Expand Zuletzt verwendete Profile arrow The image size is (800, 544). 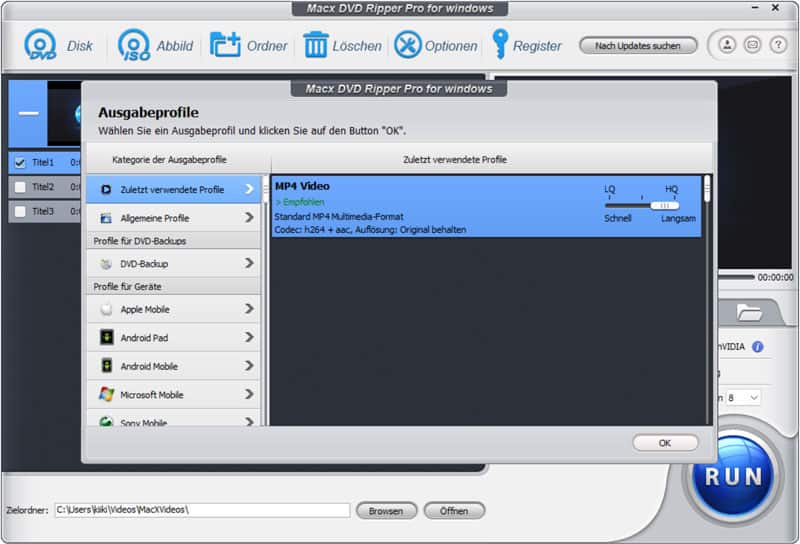249,189
